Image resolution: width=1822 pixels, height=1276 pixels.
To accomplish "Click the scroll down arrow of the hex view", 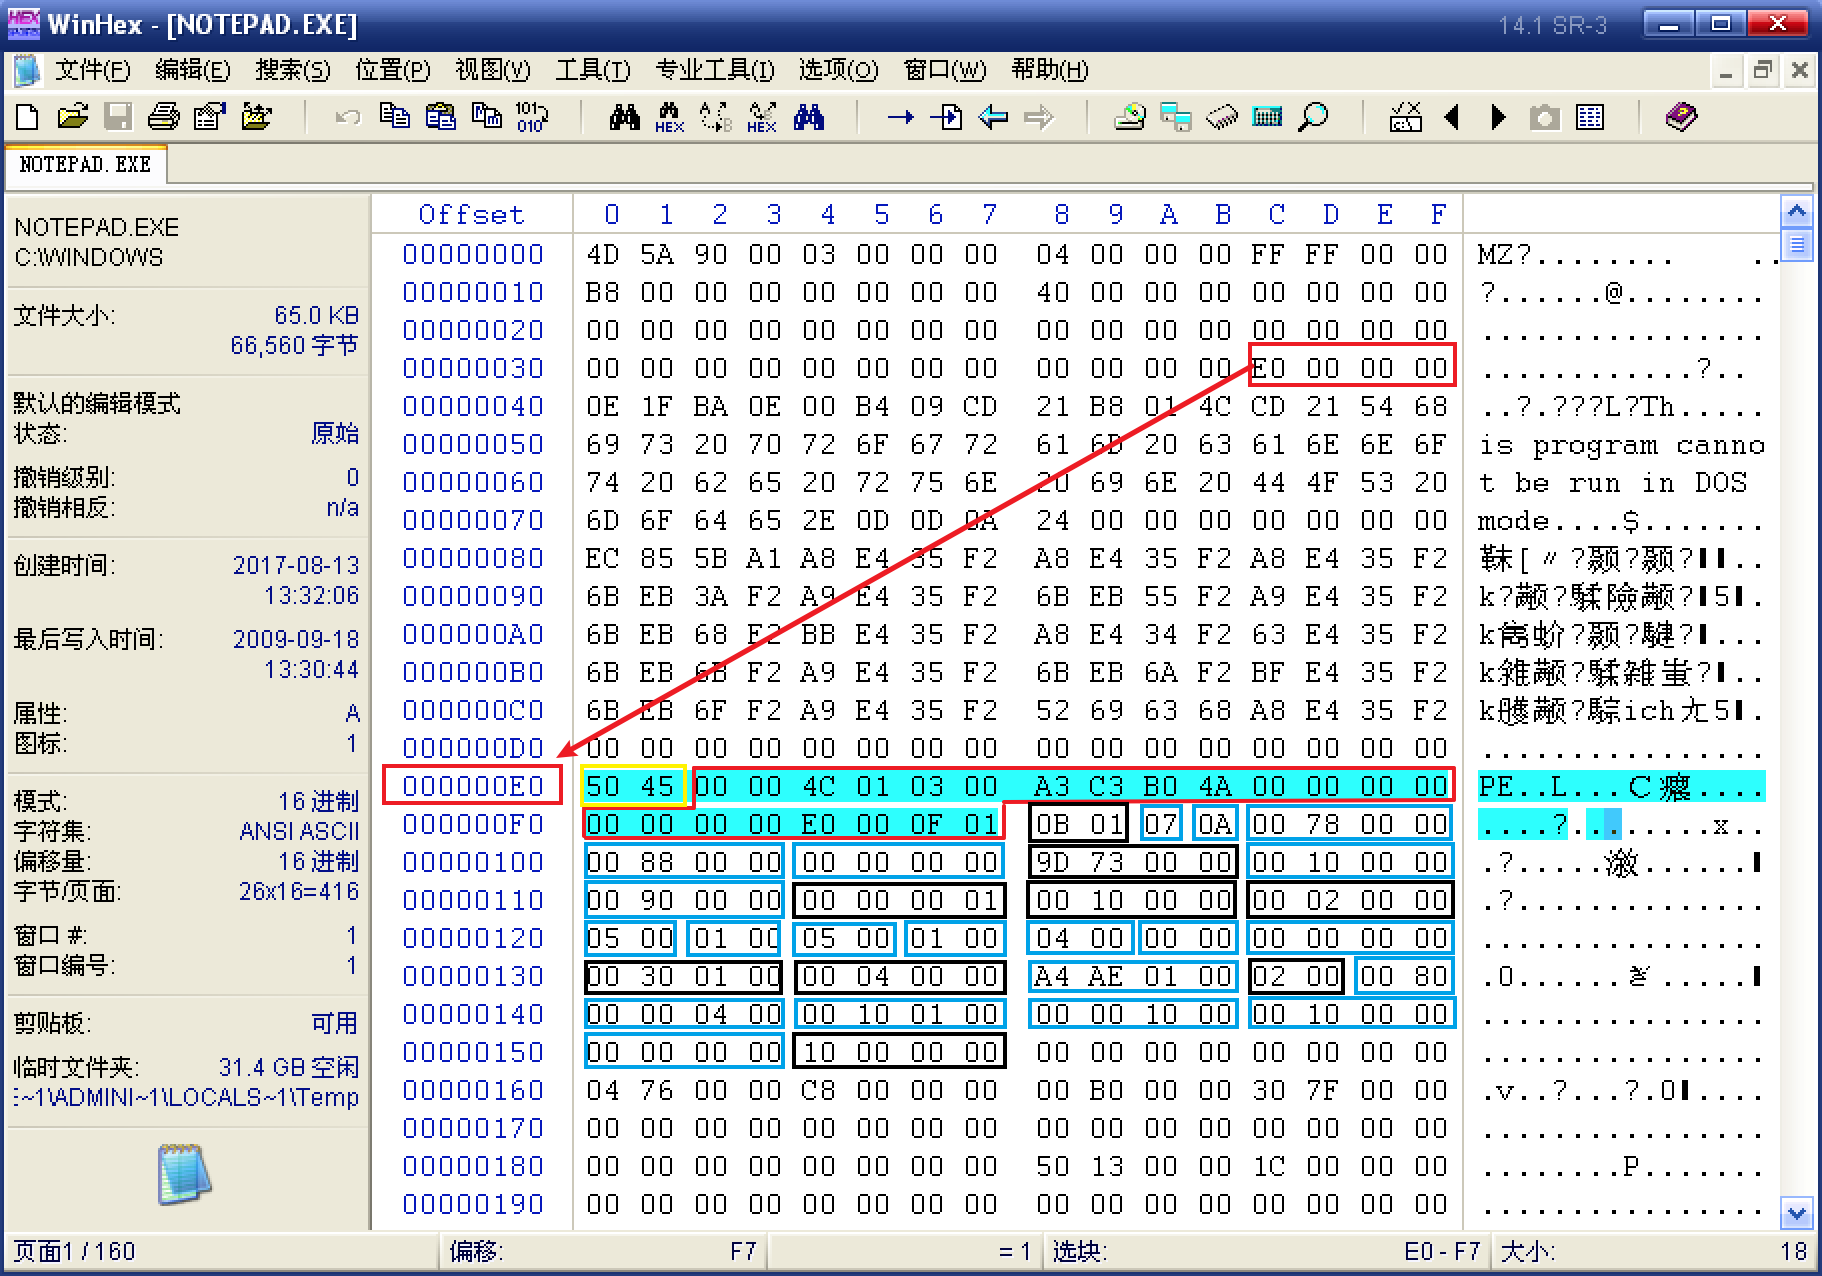I will (1796, 1214).
